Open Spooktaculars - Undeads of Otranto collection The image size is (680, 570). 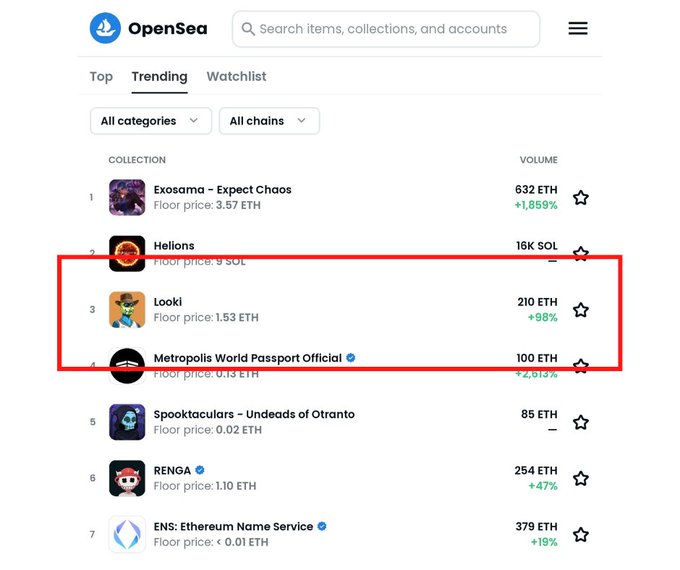[254, 414]
